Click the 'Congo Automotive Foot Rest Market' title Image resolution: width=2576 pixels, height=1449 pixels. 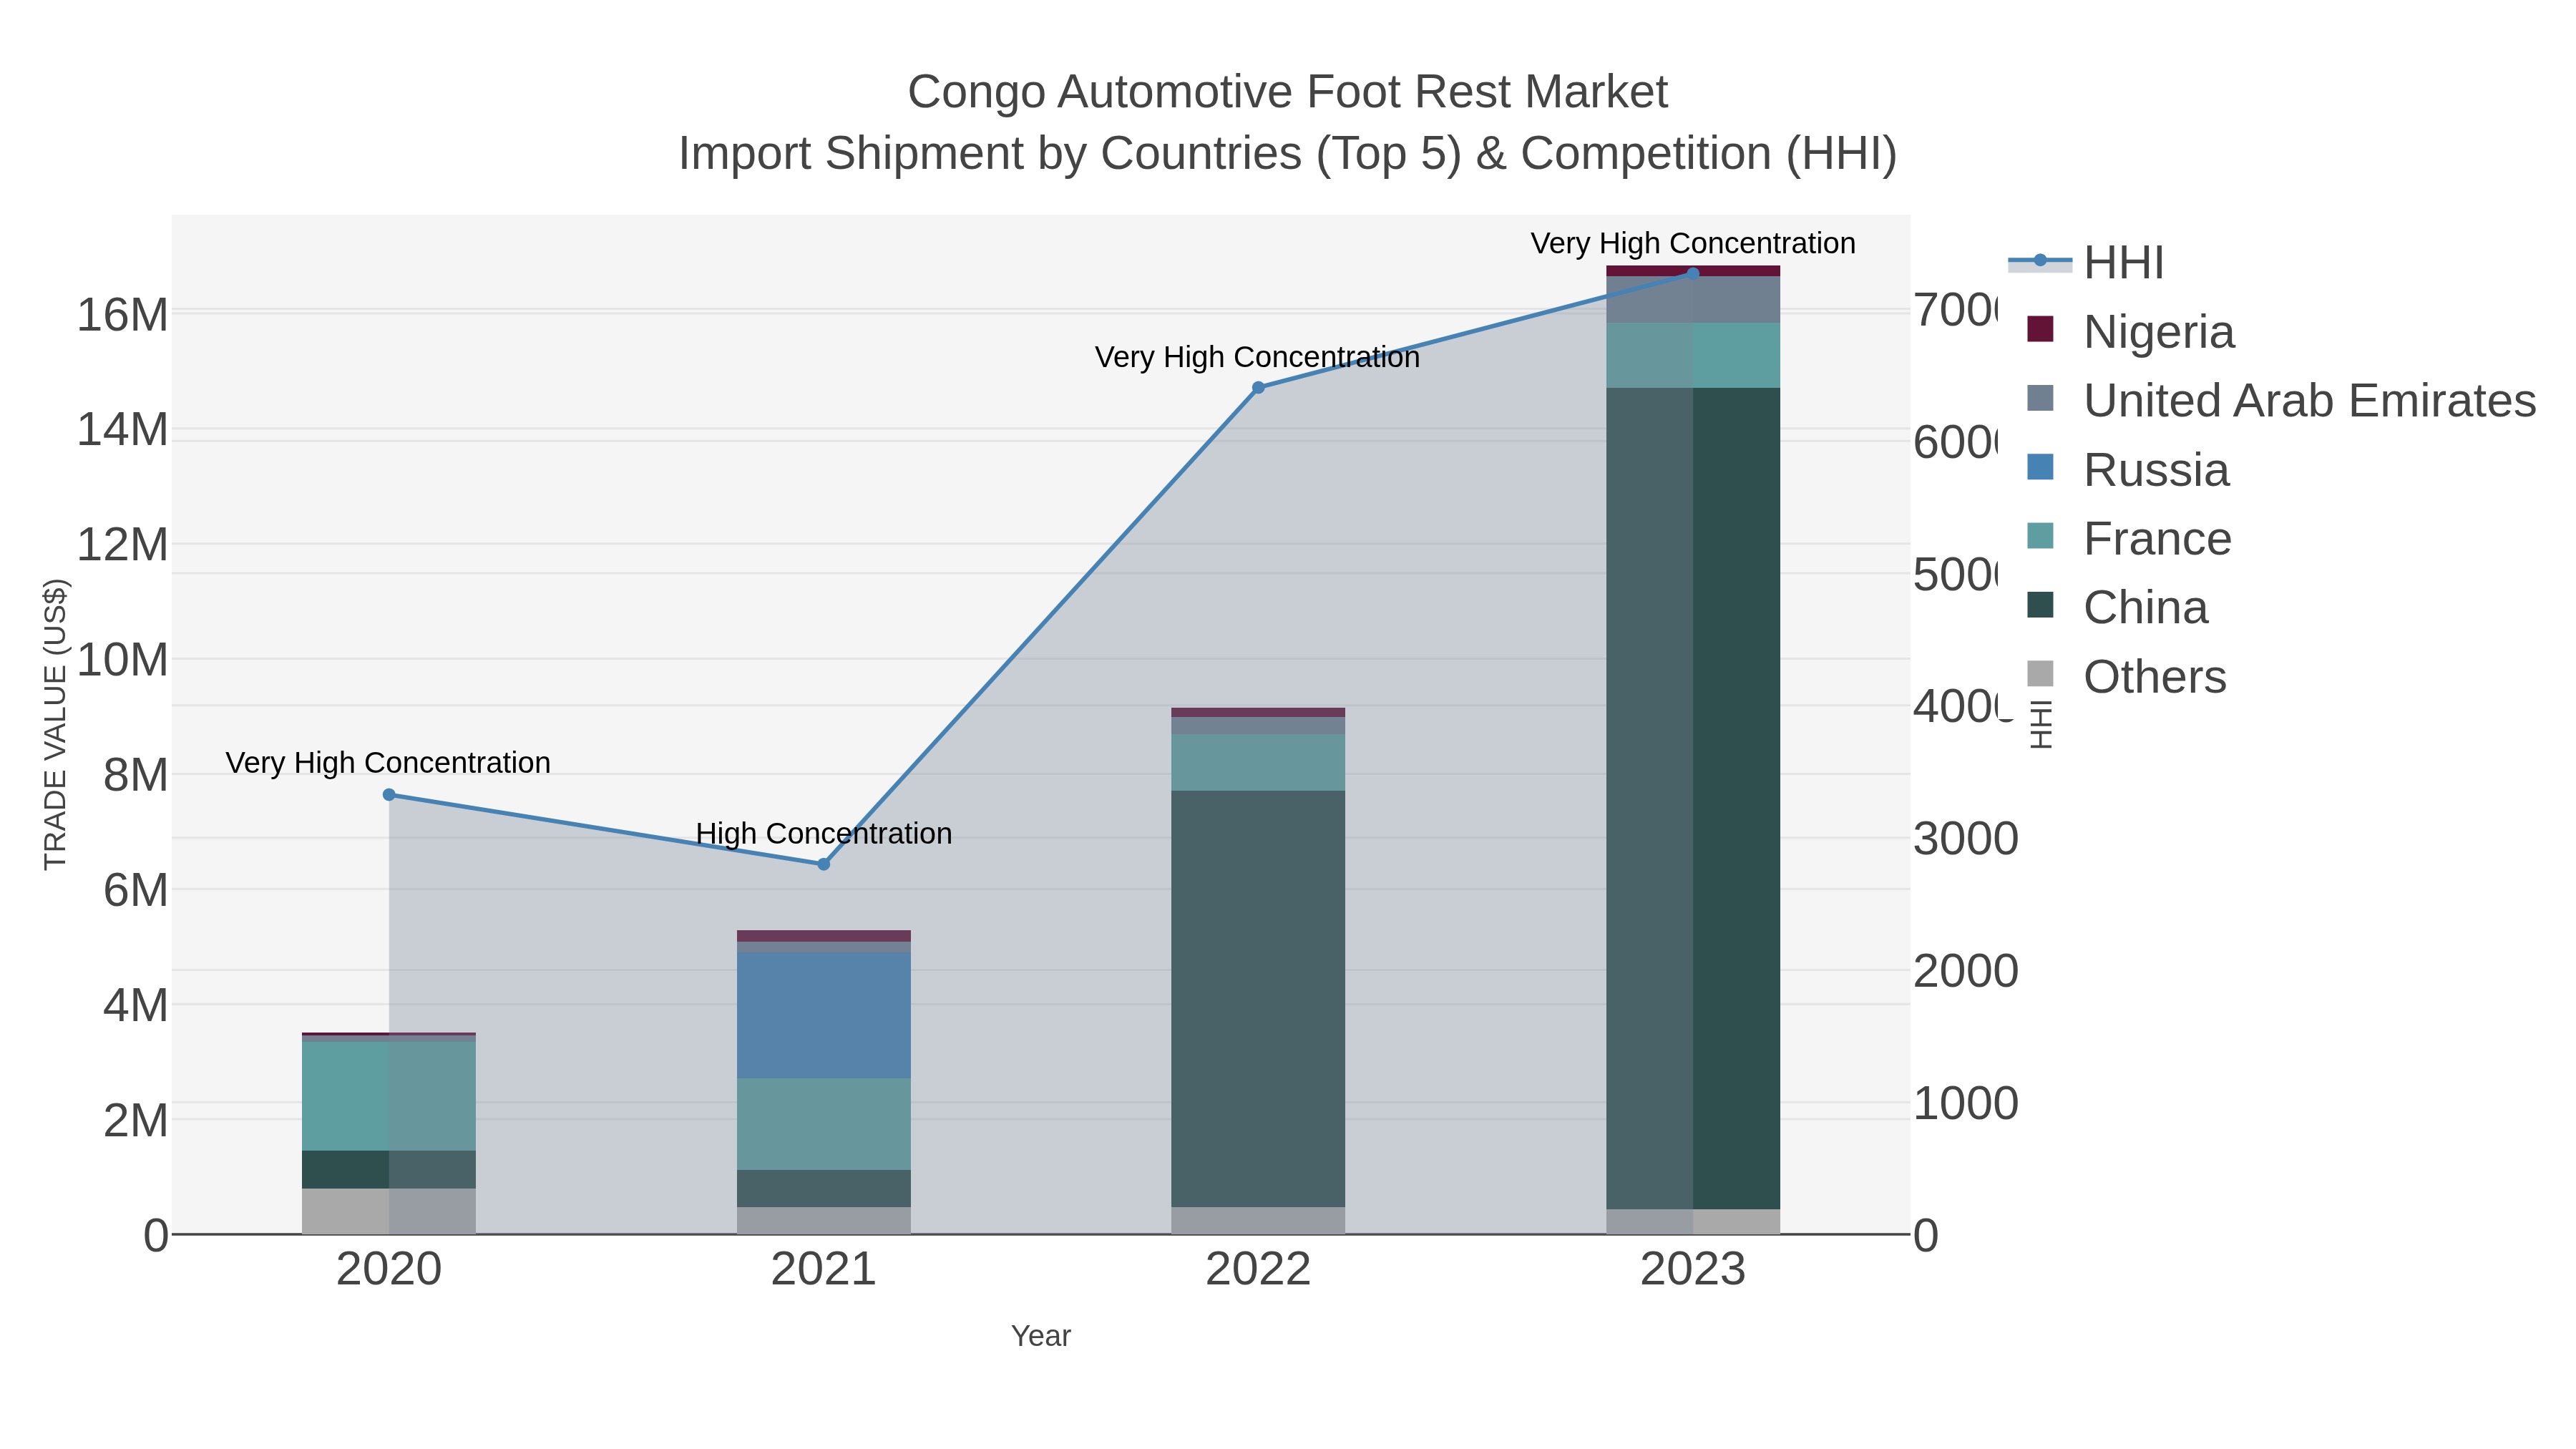pyautogui.click(x=1288, y=92)
